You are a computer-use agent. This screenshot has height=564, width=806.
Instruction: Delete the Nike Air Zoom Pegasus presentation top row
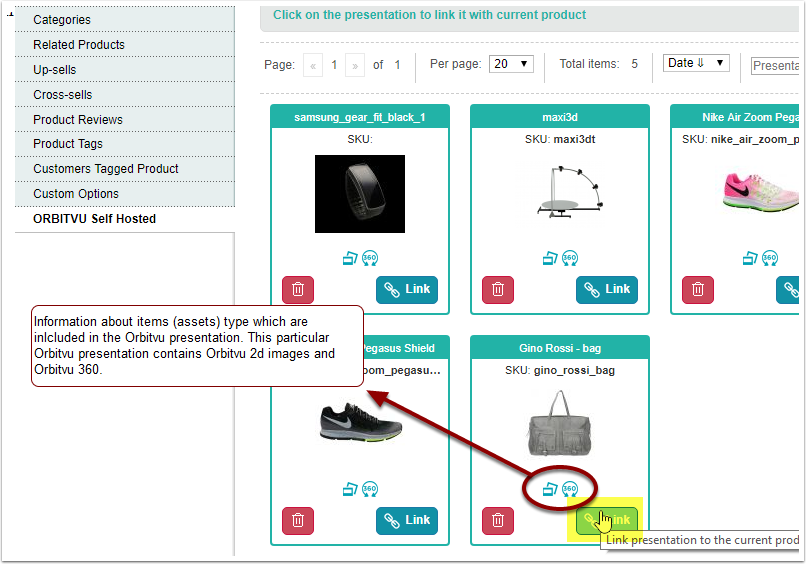point(698,289)
